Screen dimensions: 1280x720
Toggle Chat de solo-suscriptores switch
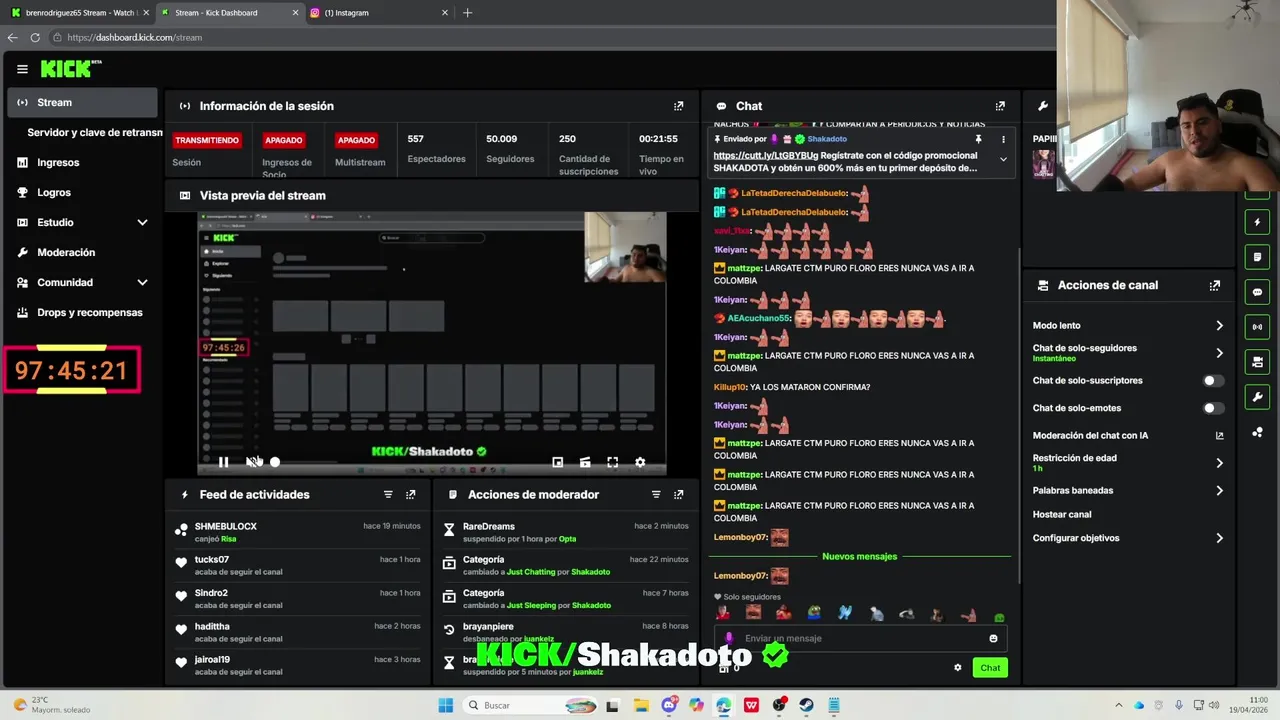[1211, 381]
